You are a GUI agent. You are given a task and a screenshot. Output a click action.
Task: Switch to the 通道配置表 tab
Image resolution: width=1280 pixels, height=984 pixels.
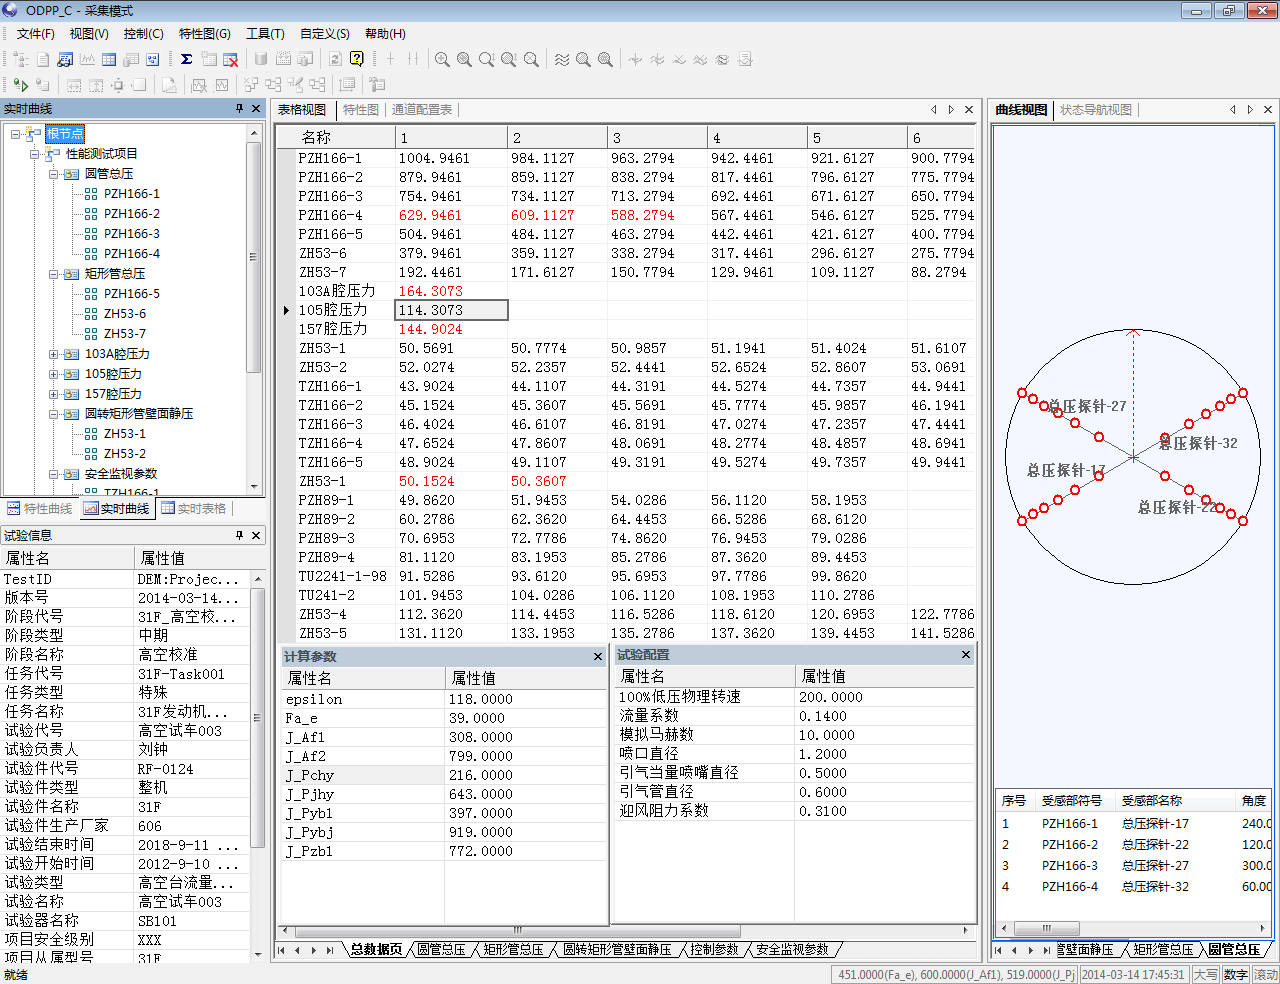pyautogui.click(x=421, y=110)
